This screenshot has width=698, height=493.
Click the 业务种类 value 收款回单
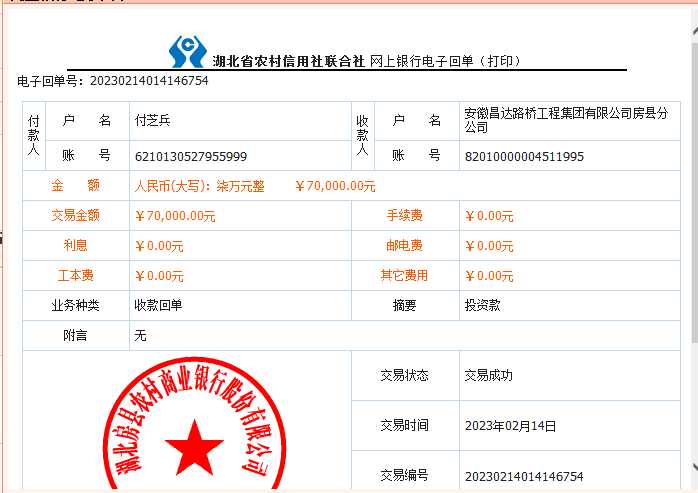pos(158,306)
